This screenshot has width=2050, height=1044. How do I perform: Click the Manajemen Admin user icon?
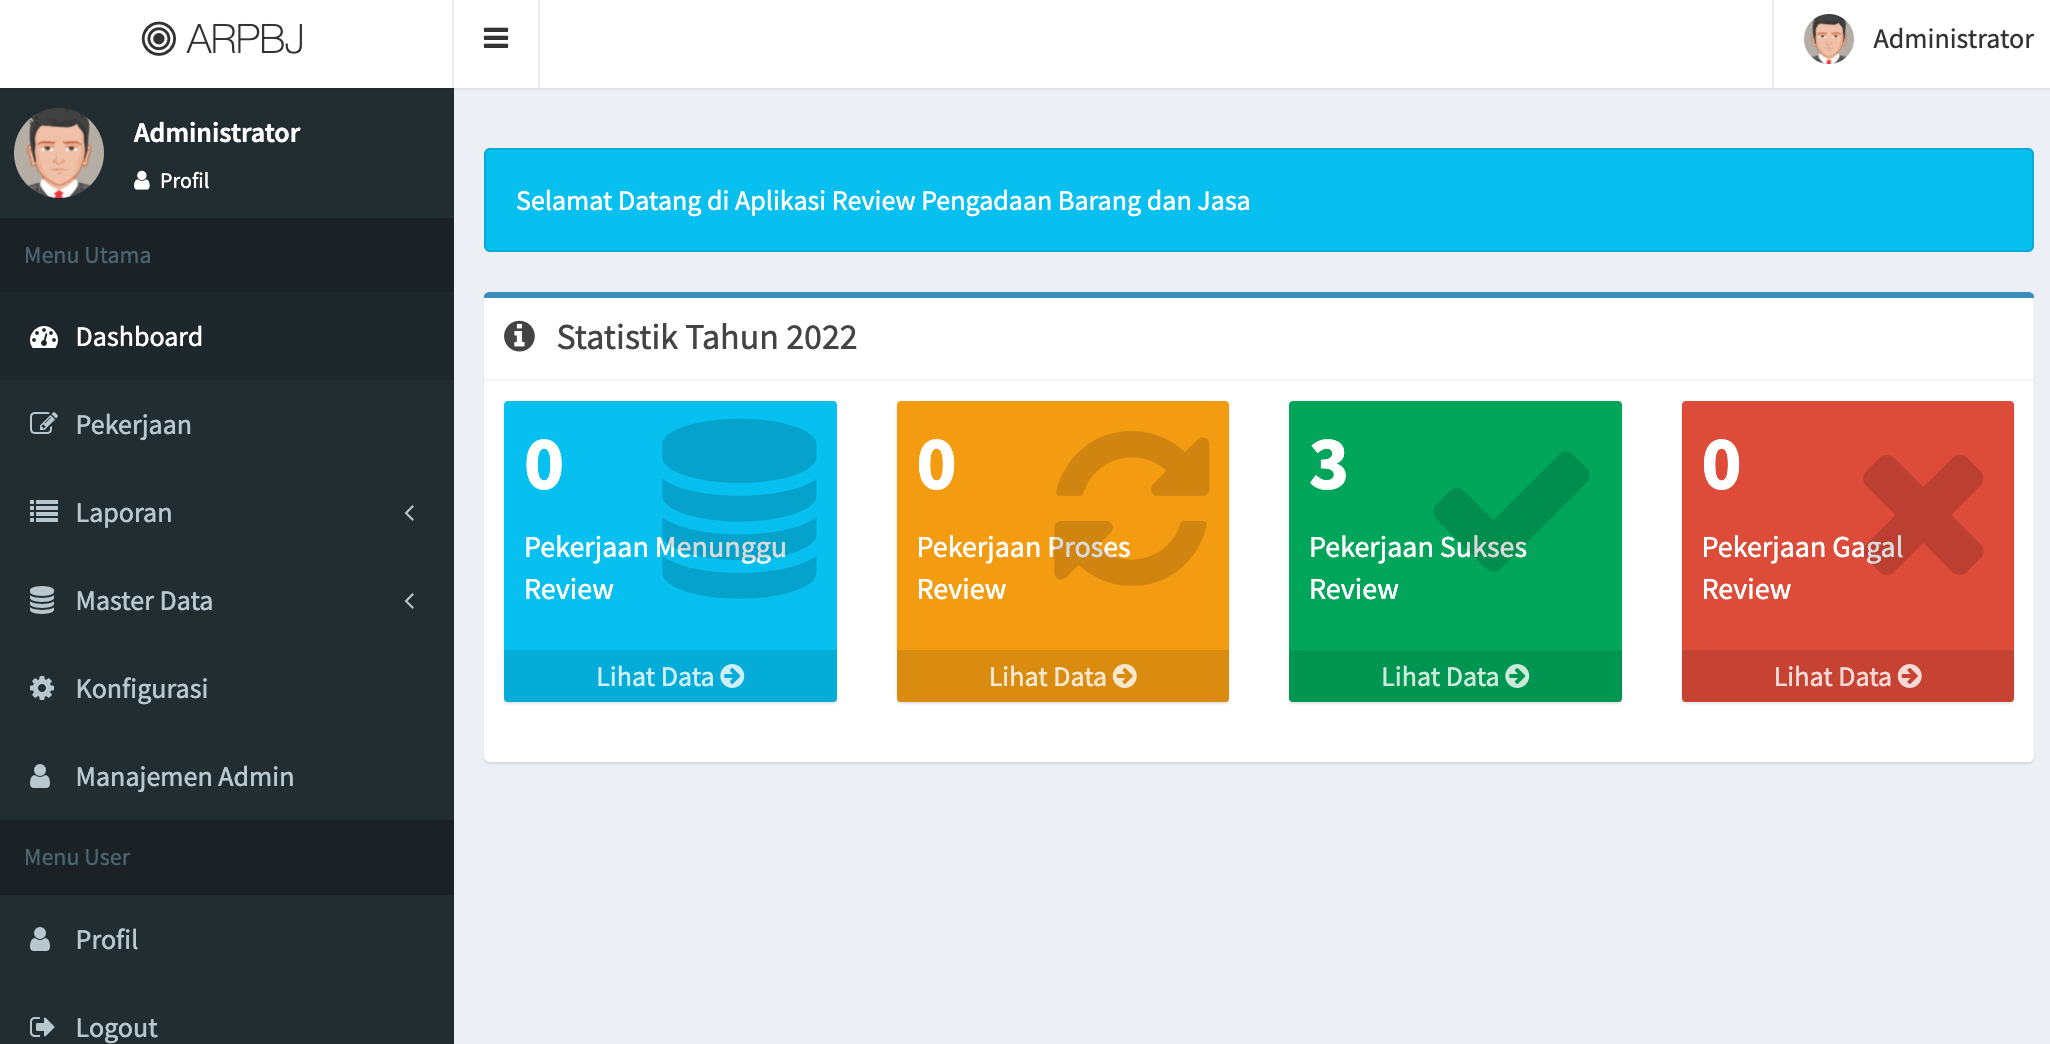click(x=40, y=776)
